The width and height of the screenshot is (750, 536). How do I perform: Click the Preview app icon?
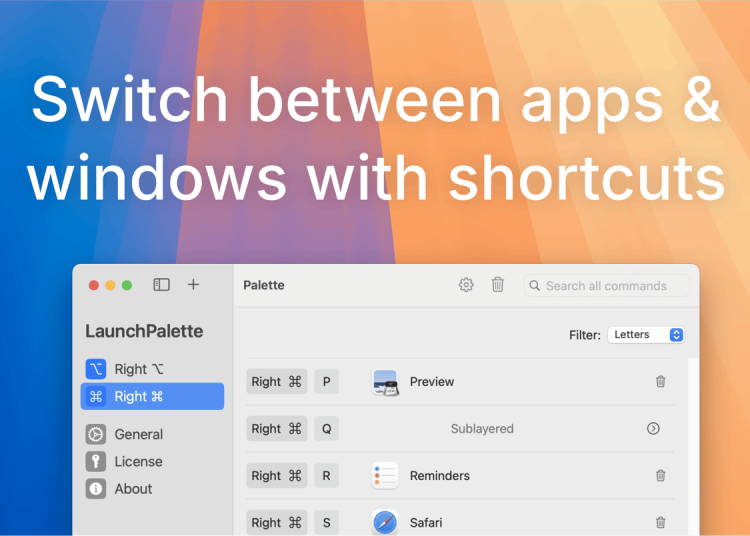click(385, 381)
